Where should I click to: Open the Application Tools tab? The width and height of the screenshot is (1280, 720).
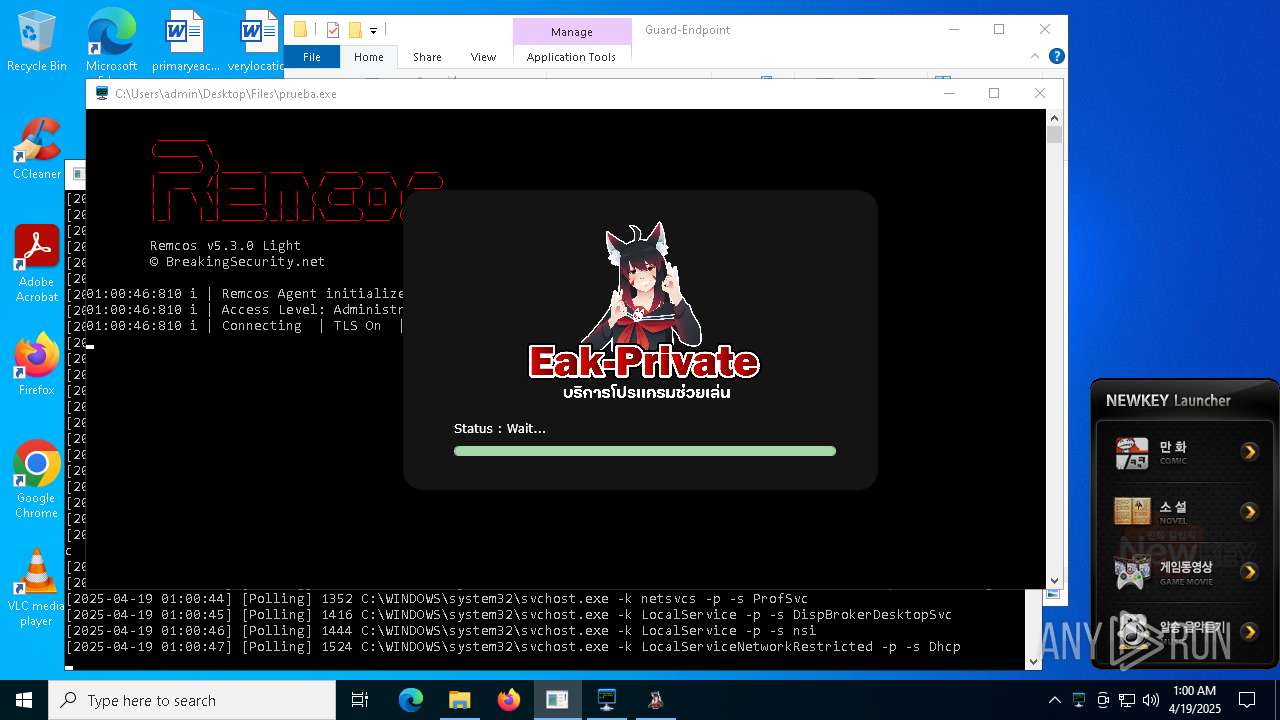(571, 57)
